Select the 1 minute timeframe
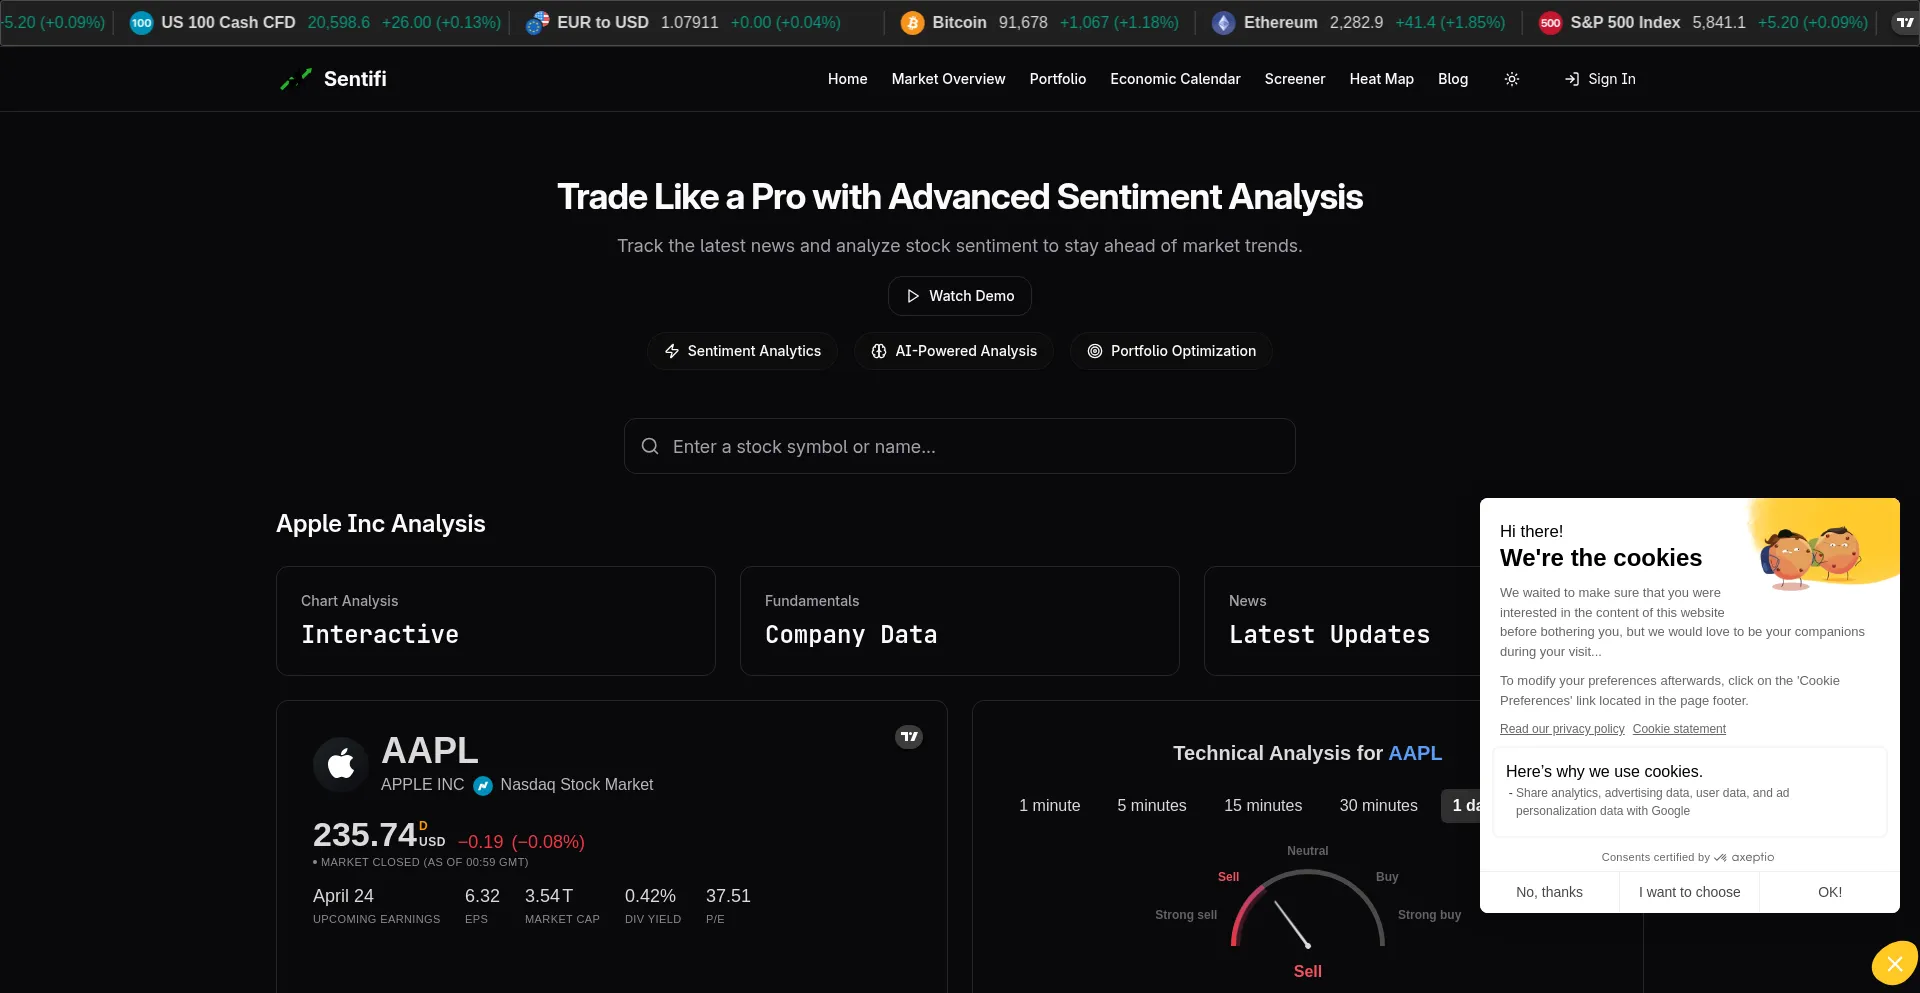Image resolution: width=1920 pixels, height=993 pixels. (1049, 806)
